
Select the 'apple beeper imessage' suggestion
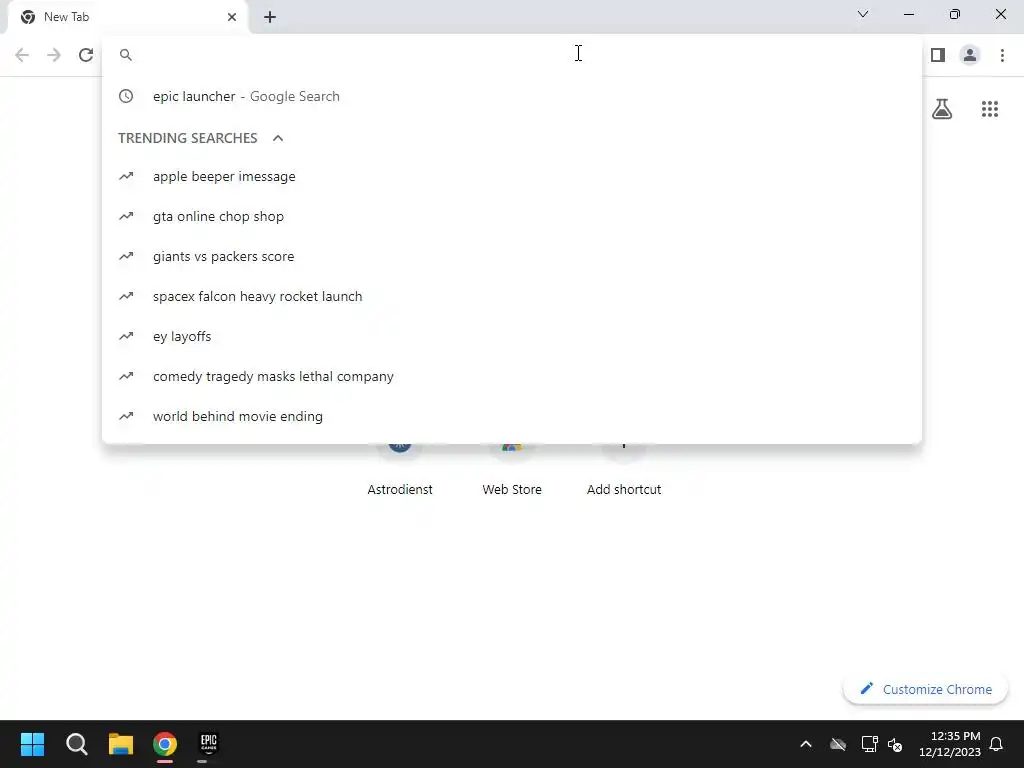pyautogui.click(x=512, y=176)
